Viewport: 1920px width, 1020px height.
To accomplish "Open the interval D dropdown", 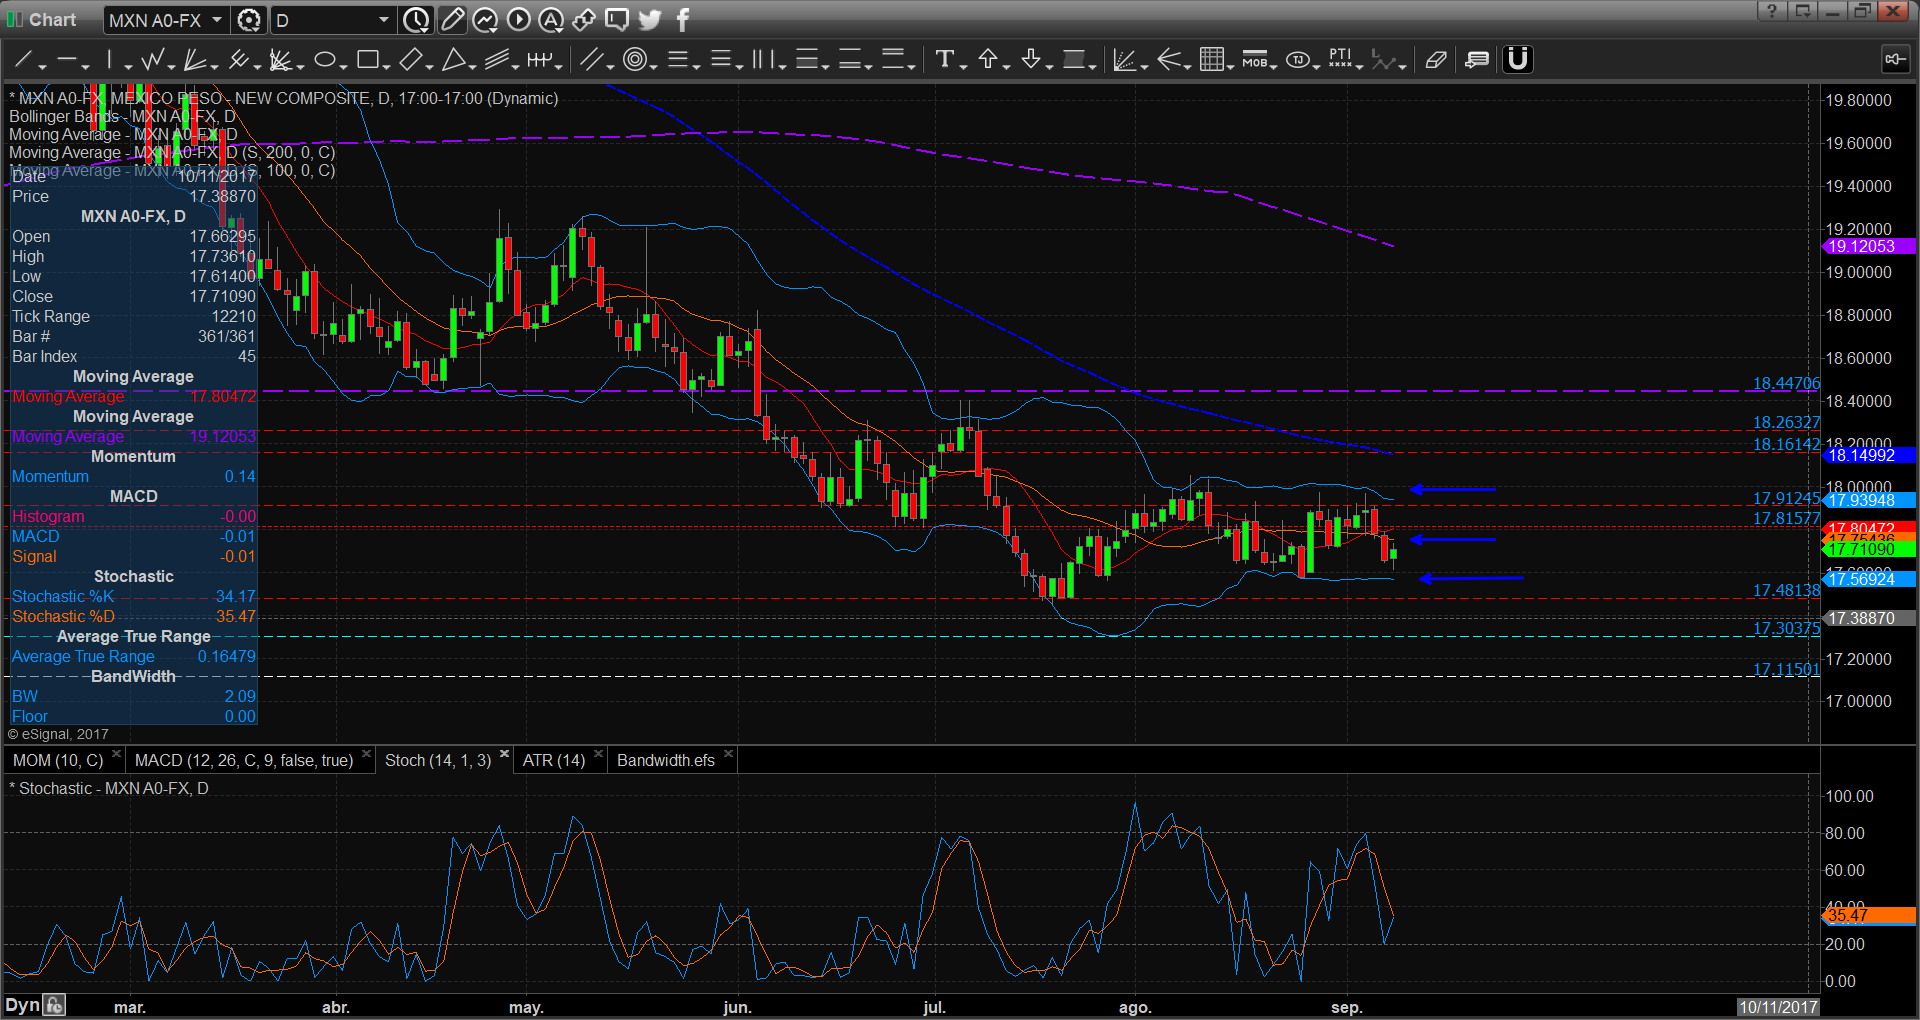I will (x=383, y=20).
